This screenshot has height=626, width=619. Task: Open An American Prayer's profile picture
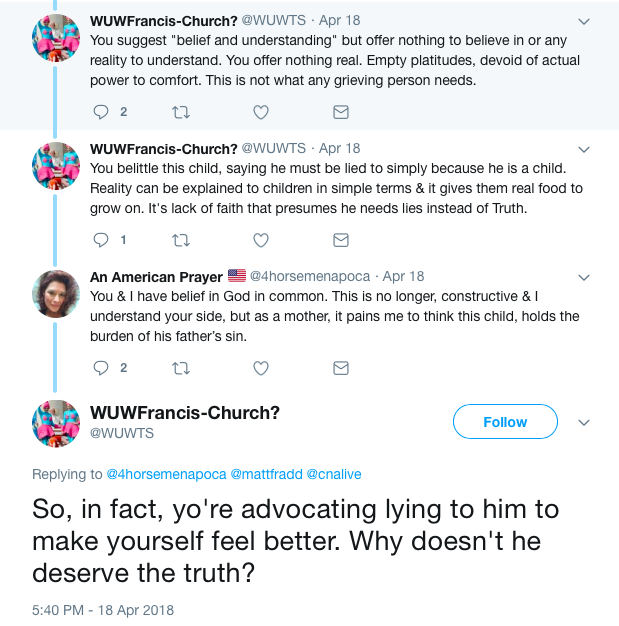tap(56, 295)
